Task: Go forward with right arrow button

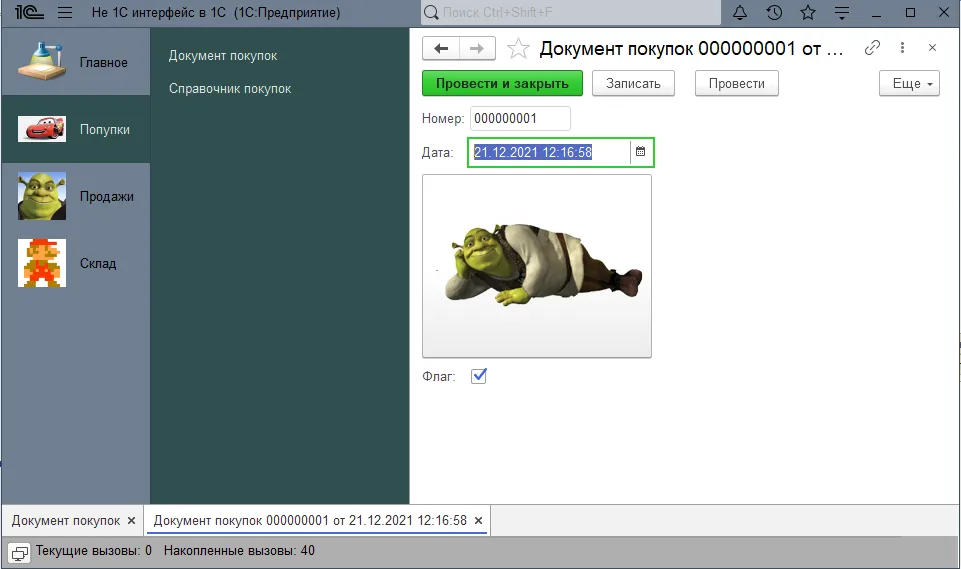Action: pyautogui.click(x=477, y=48)
